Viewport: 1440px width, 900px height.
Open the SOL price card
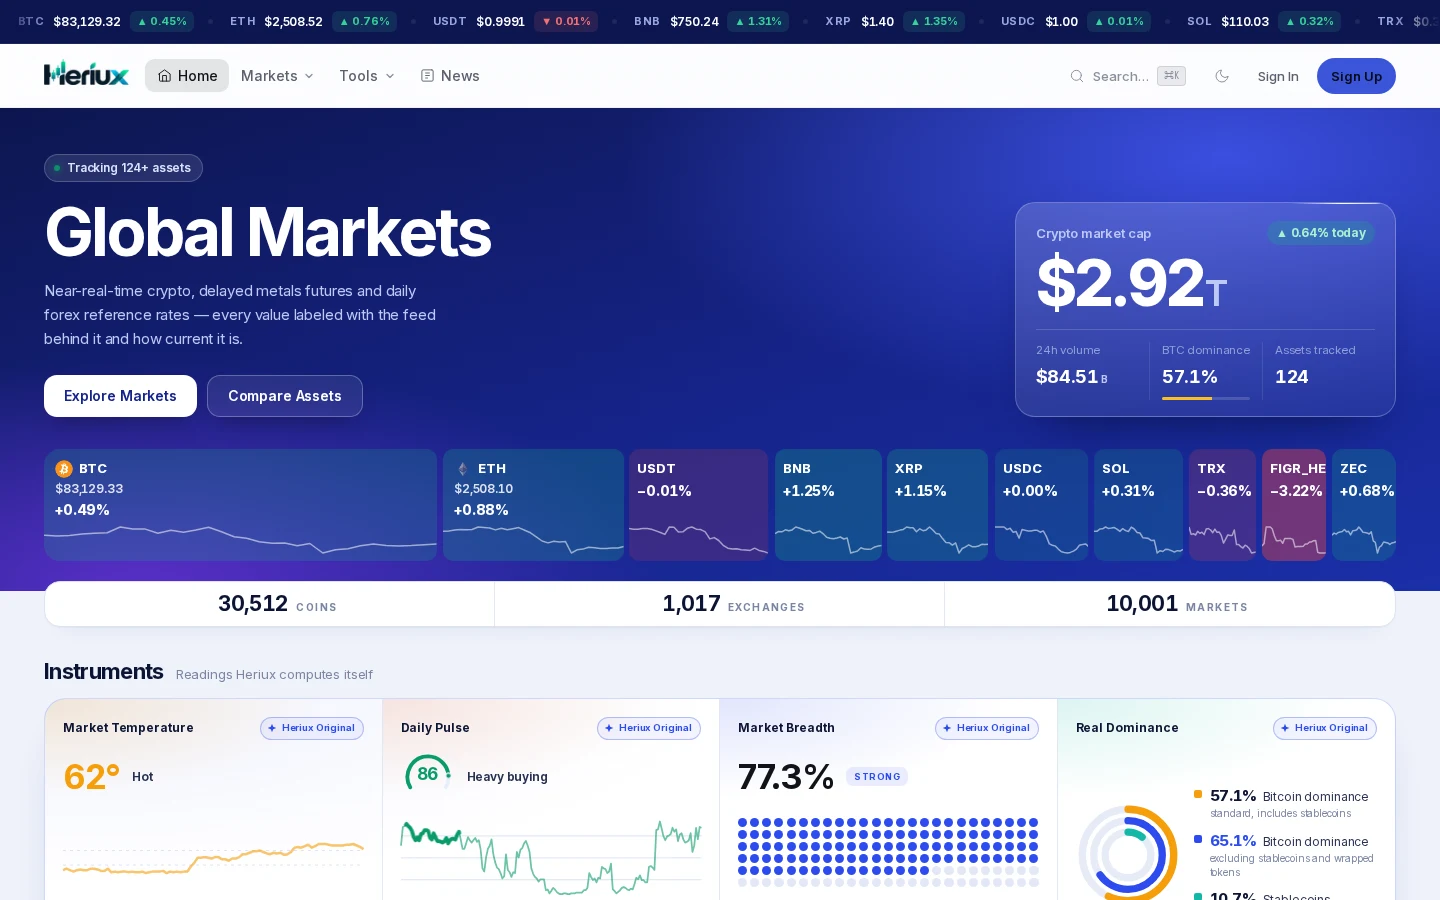(1138, 505)
